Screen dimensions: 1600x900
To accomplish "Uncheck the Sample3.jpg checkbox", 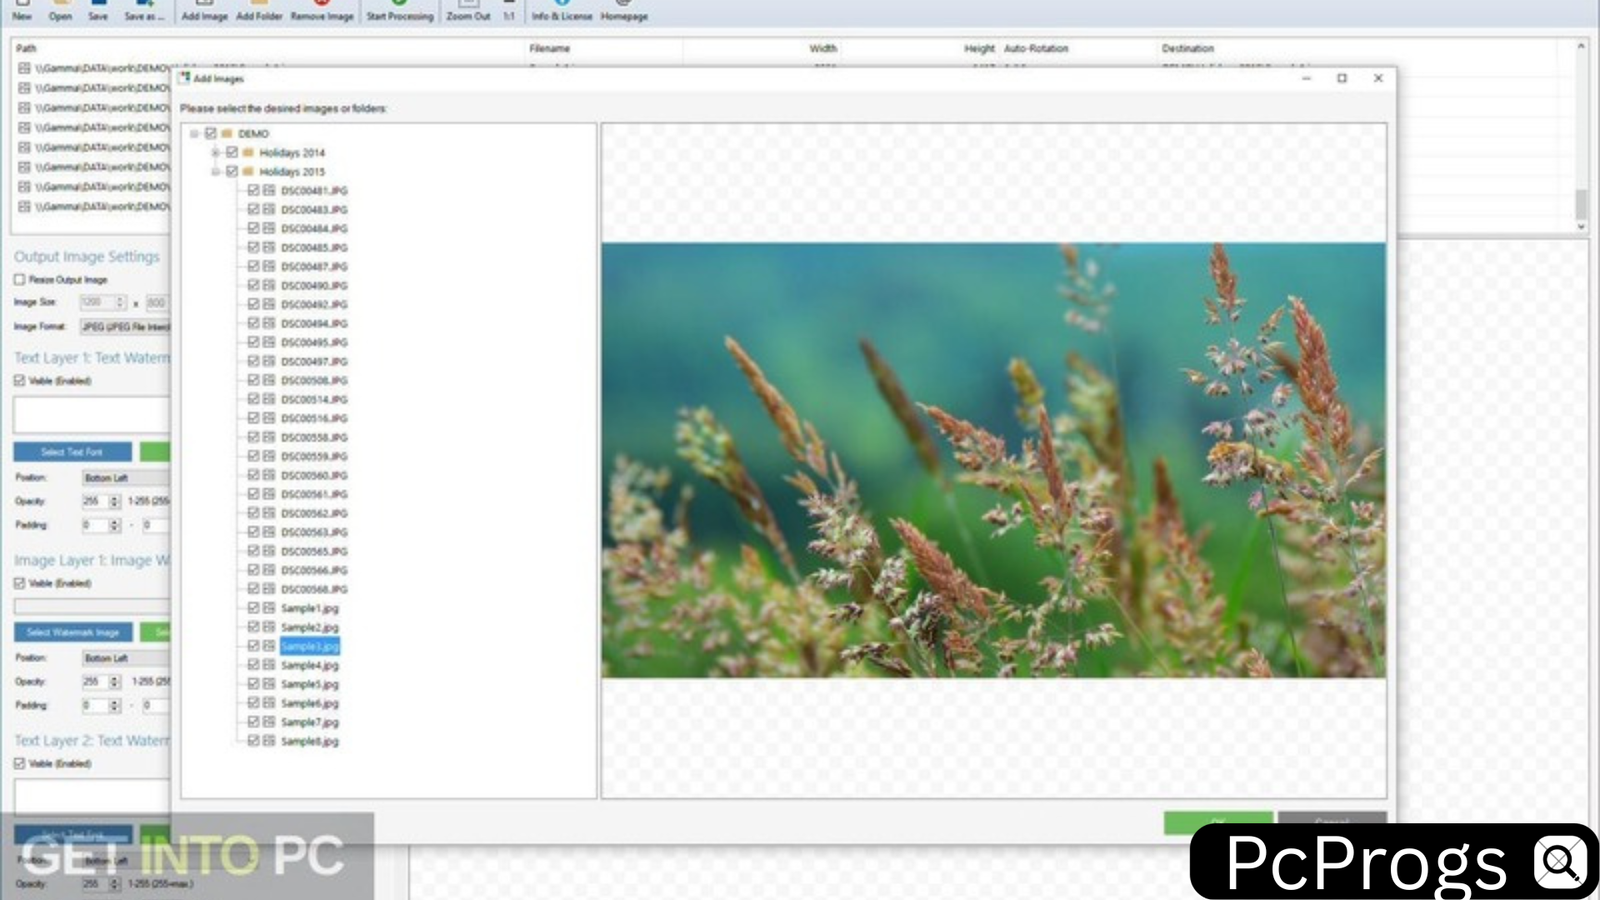I will click(x=253, y=646).
